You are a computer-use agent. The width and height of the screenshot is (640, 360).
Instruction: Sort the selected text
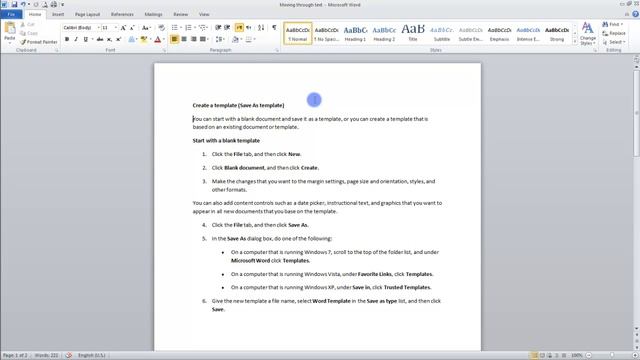click(x=261, y=28)
